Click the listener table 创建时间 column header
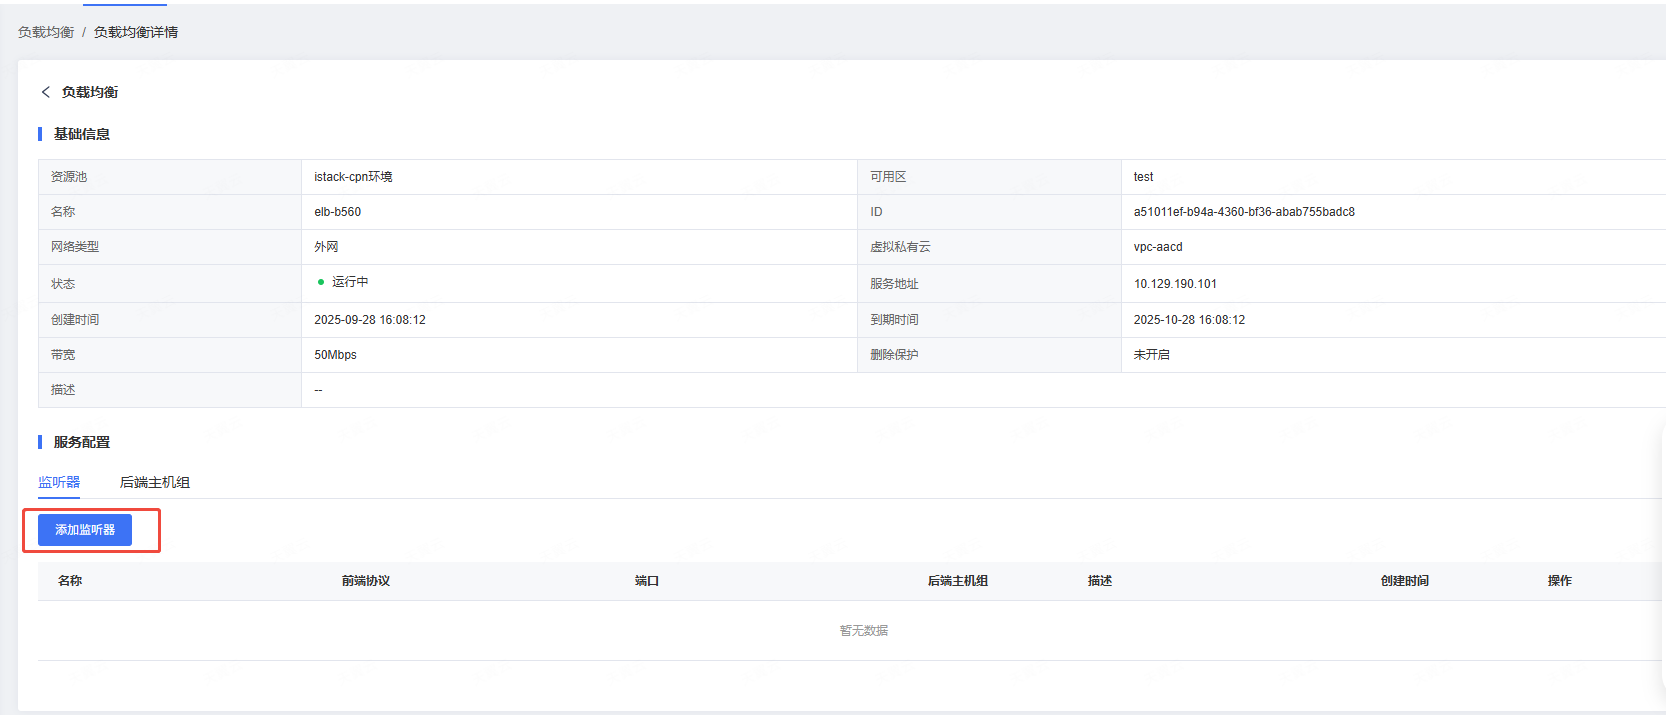The image size is (1666, 715). 1404,581
